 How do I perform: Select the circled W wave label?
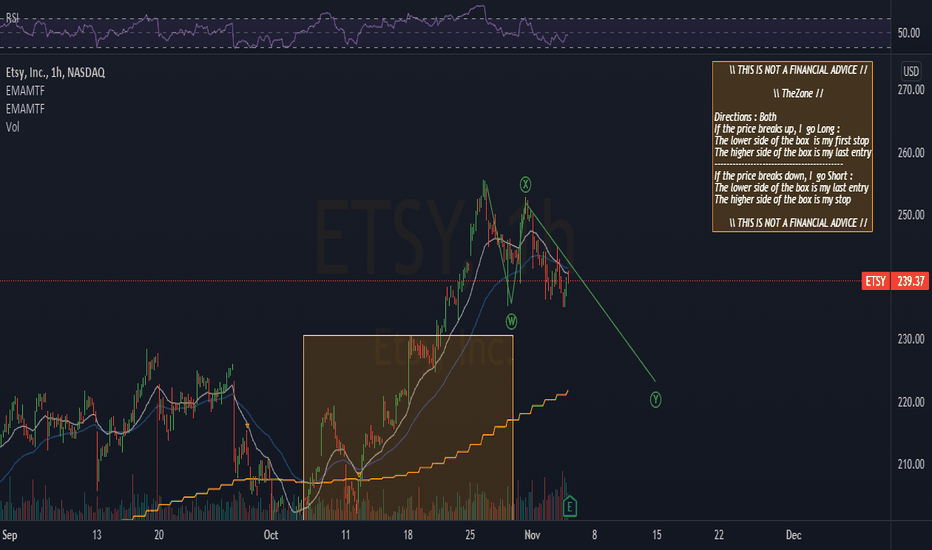[511, 322]
